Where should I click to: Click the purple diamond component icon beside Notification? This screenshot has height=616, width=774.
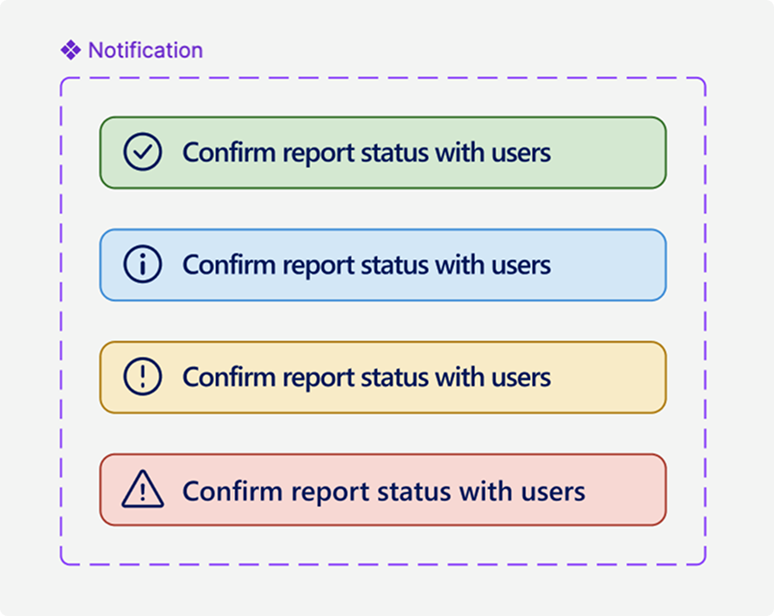coord(71,50)
